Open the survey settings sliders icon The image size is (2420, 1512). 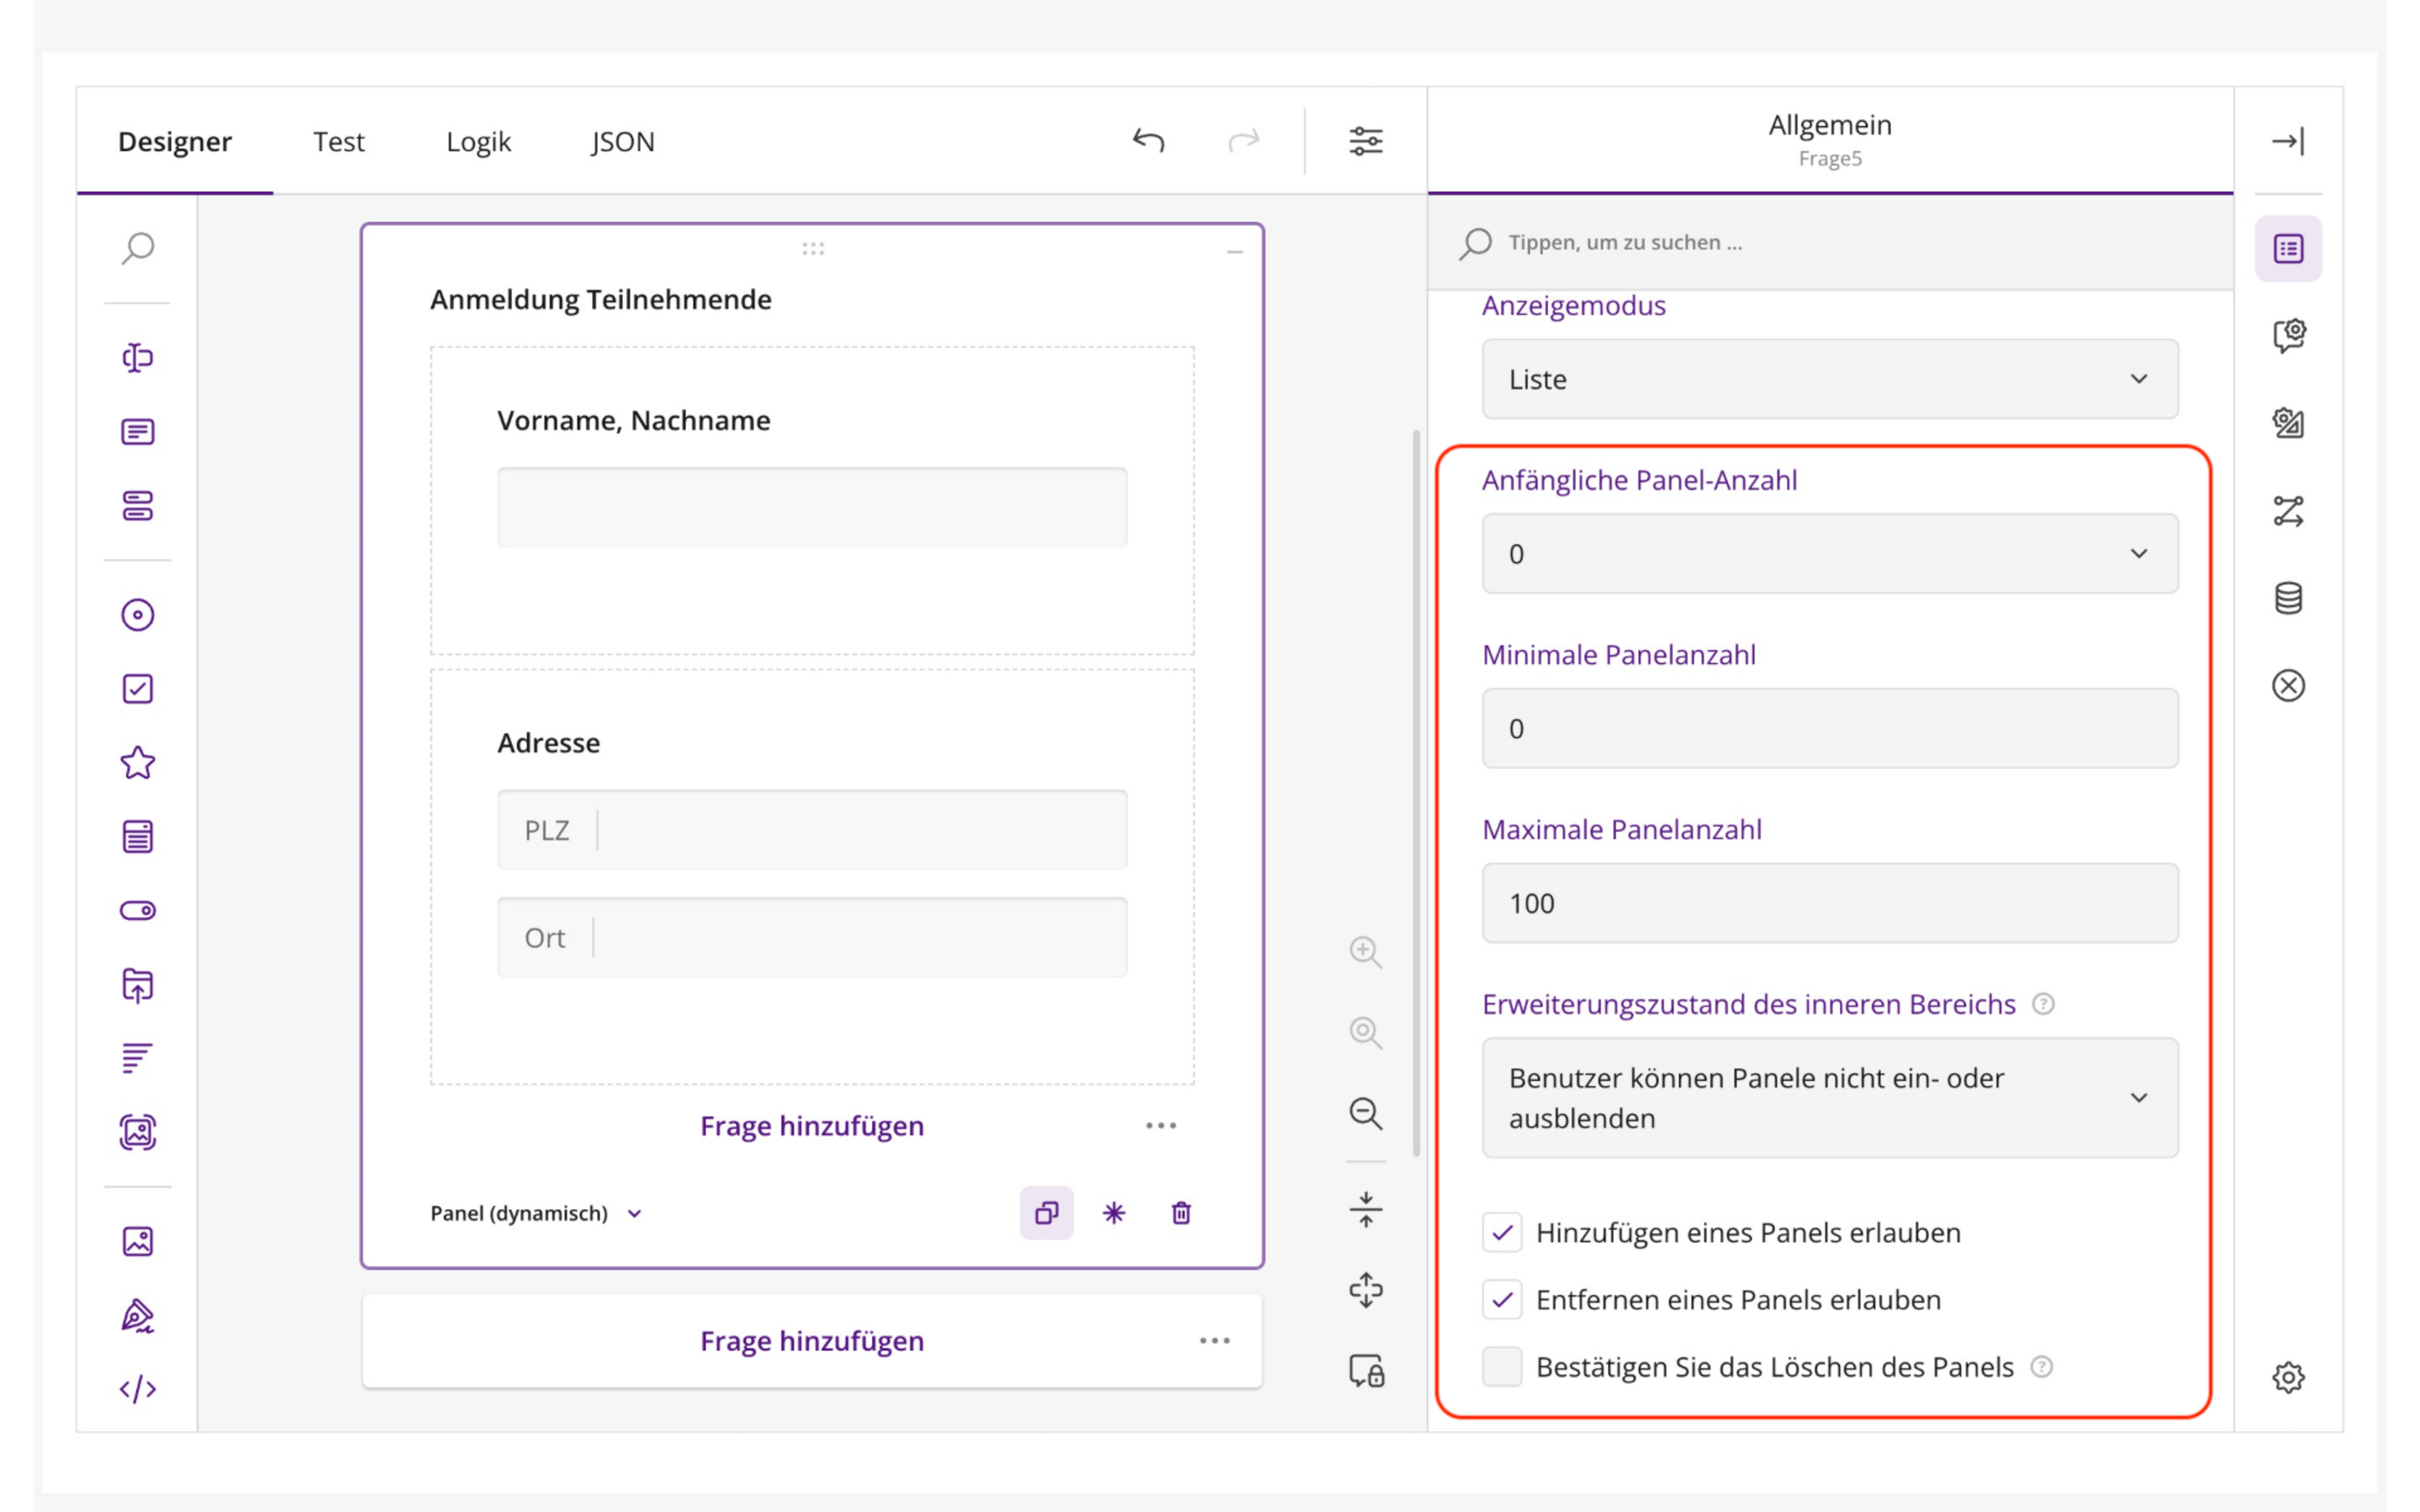(1366, 141)
